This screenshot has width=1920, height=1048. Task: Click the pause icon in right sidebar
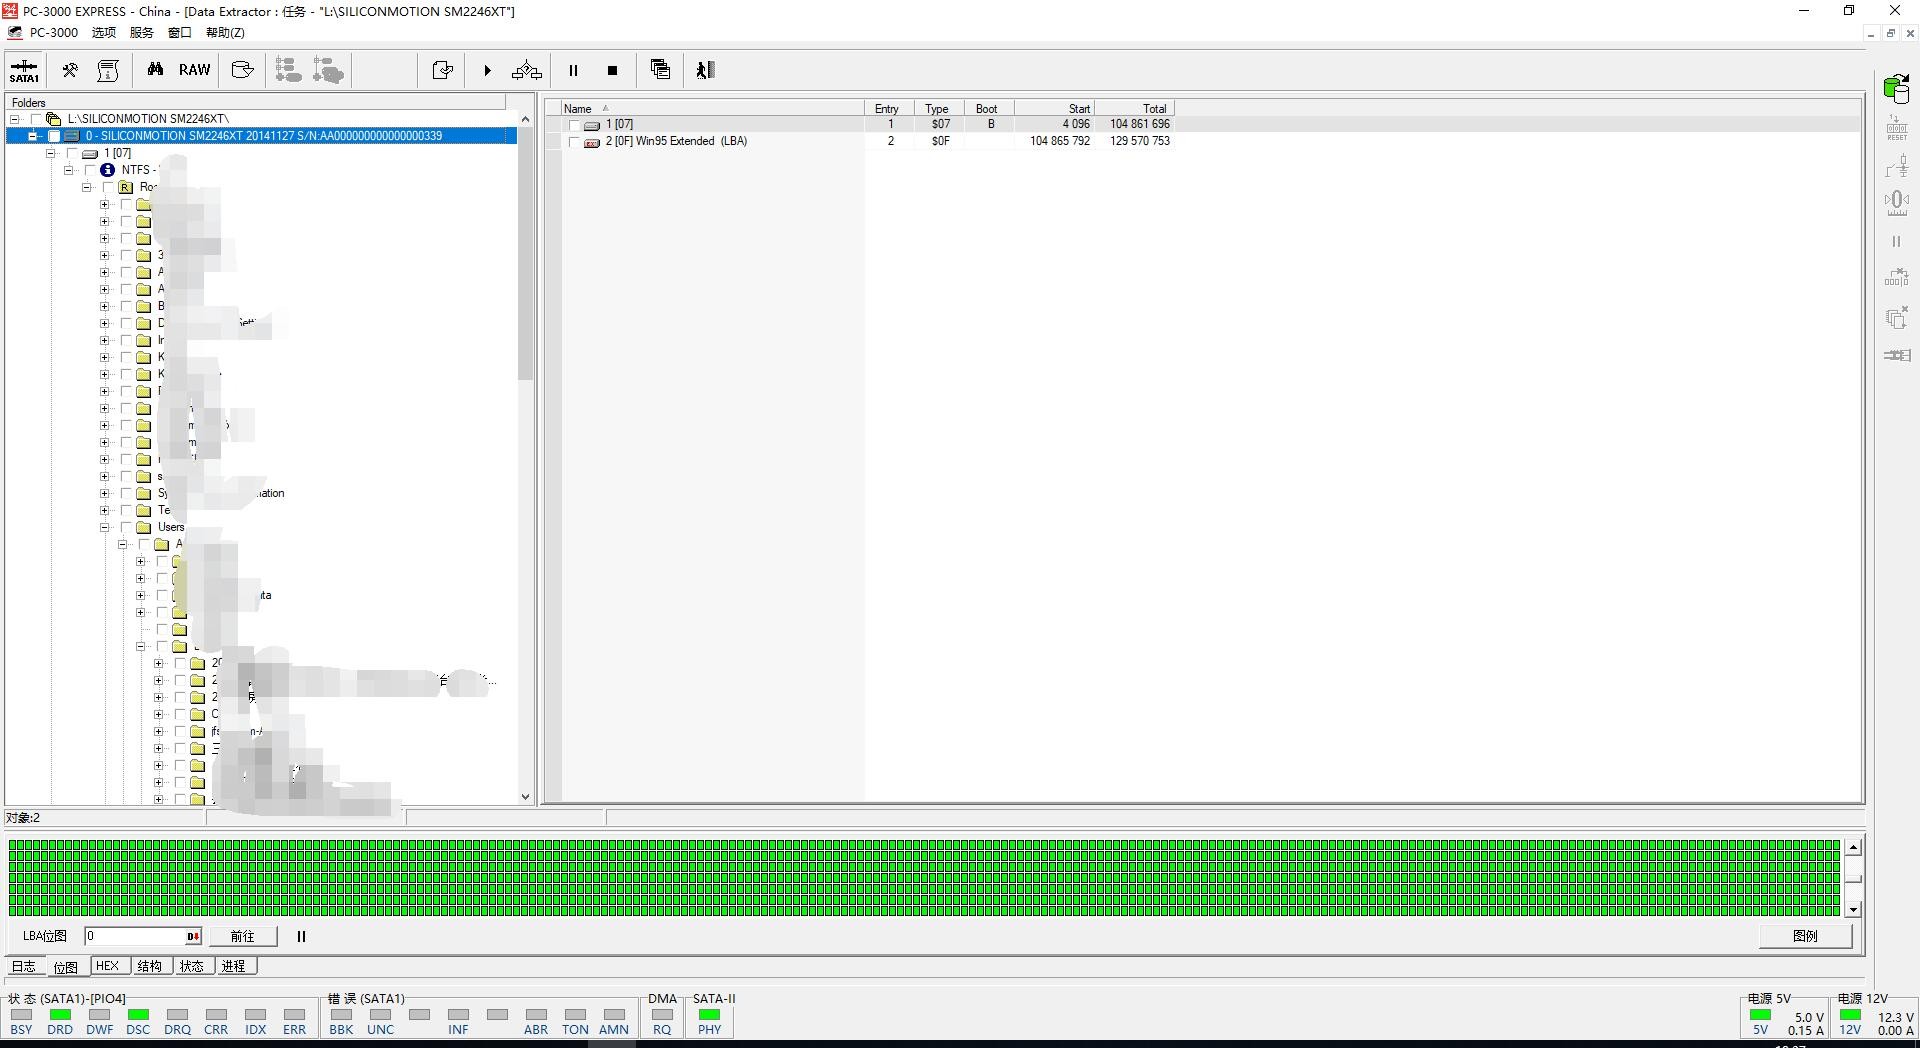(1896, 242)
